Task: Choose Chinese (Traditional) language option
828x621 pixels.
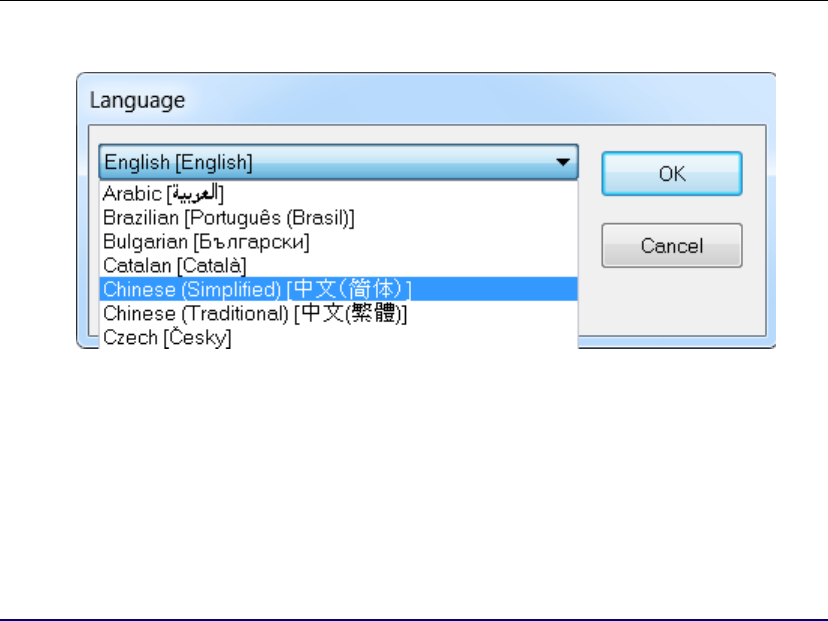Action: (255, 314)
